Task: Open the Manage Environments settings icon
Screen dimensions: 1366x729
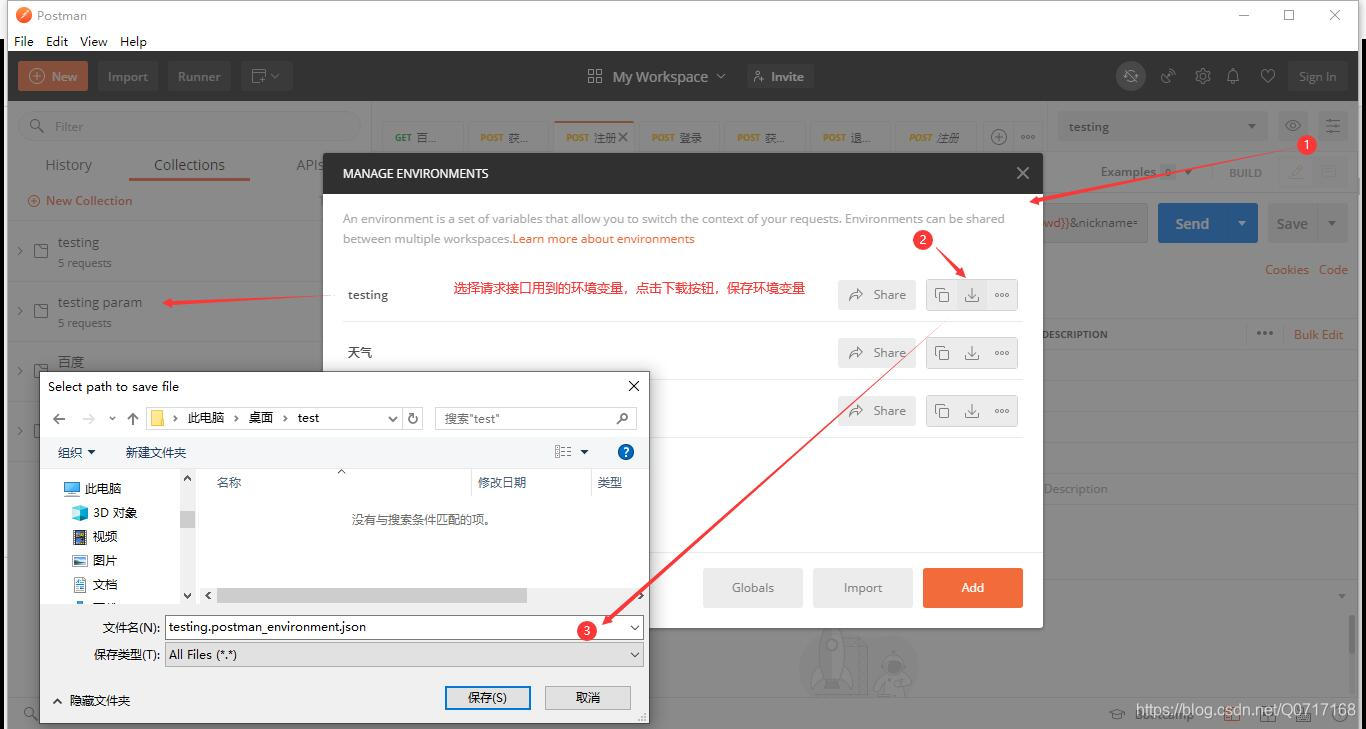Action: point(1333,126)
